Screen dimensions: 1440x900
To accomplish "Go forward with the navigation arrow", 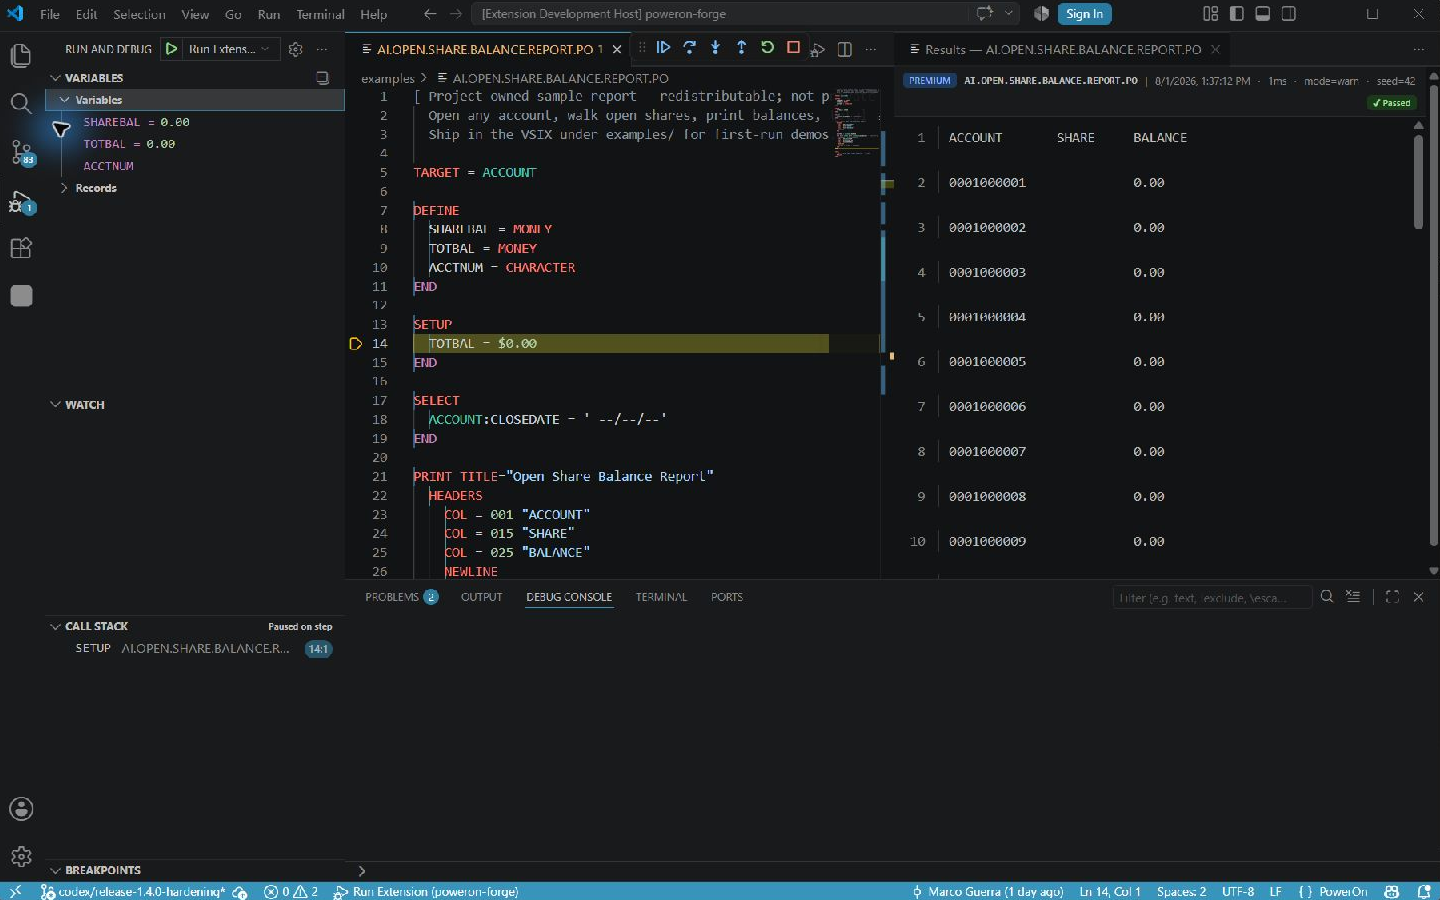I will (456, 14).
